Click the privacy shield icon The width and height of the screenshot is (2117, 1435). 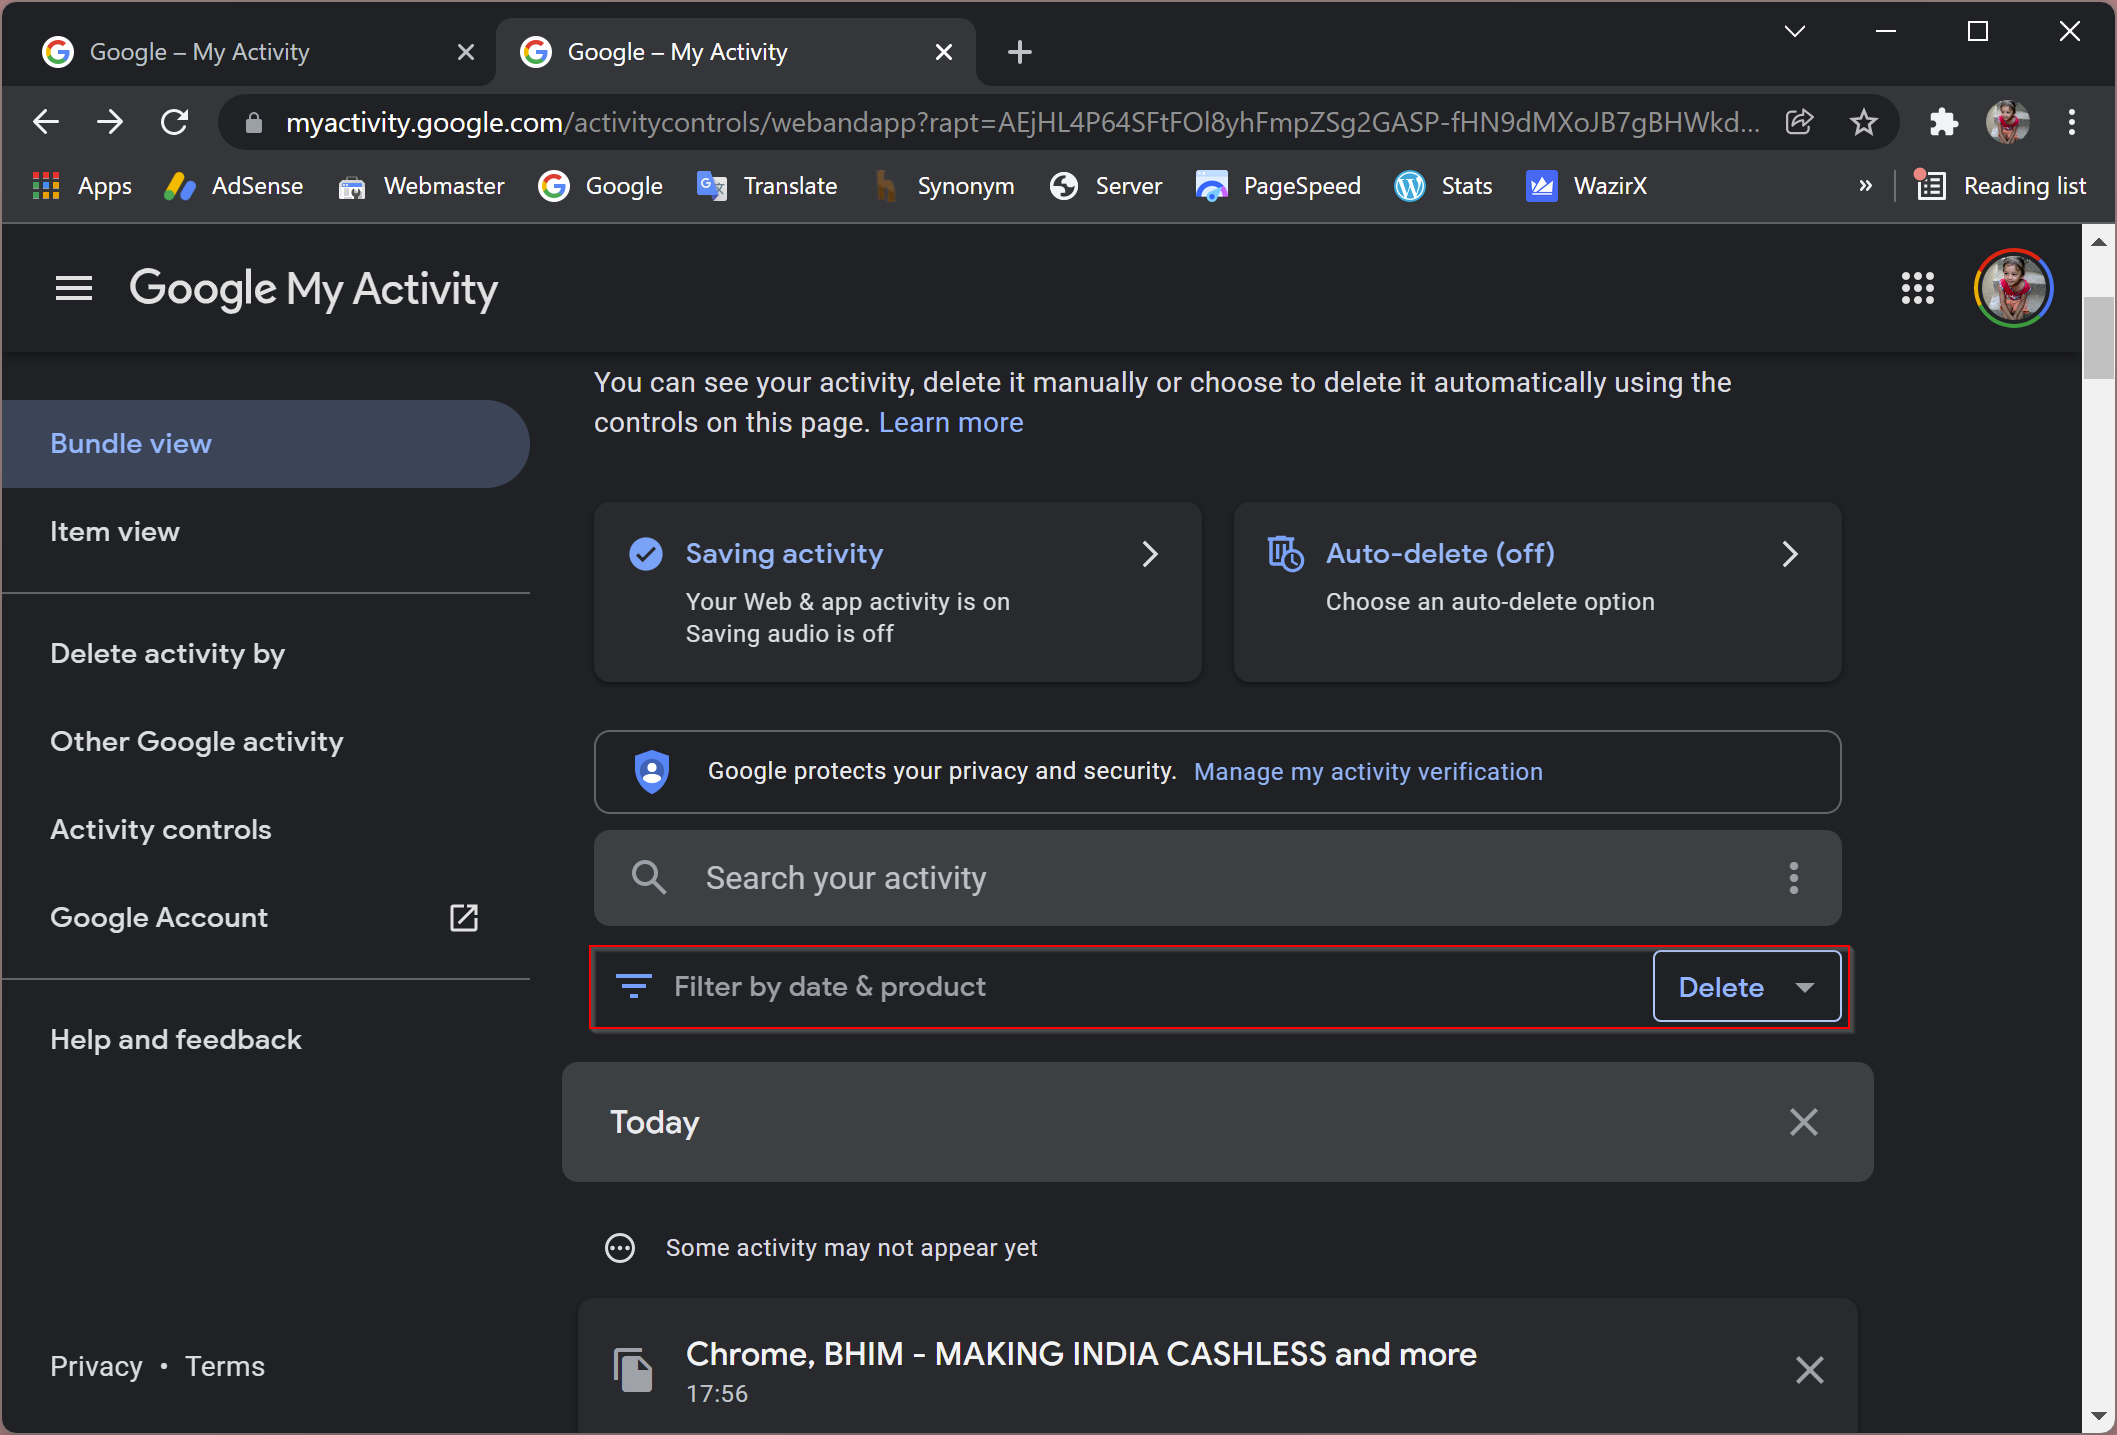click(652, 771)
